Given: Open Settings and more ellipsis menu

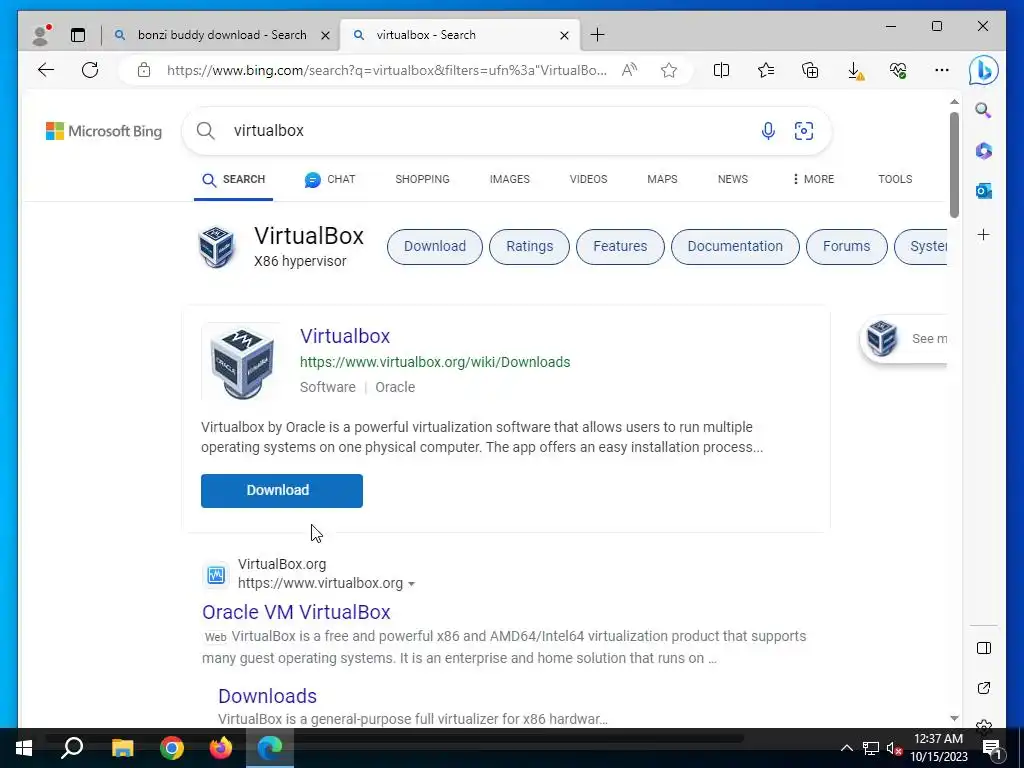Looking at the screenshot, I should [x=942, y=70].
